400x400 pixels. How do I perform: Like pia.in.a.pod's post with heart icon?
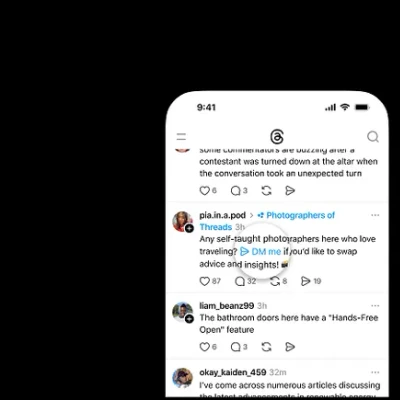[204, 281]
